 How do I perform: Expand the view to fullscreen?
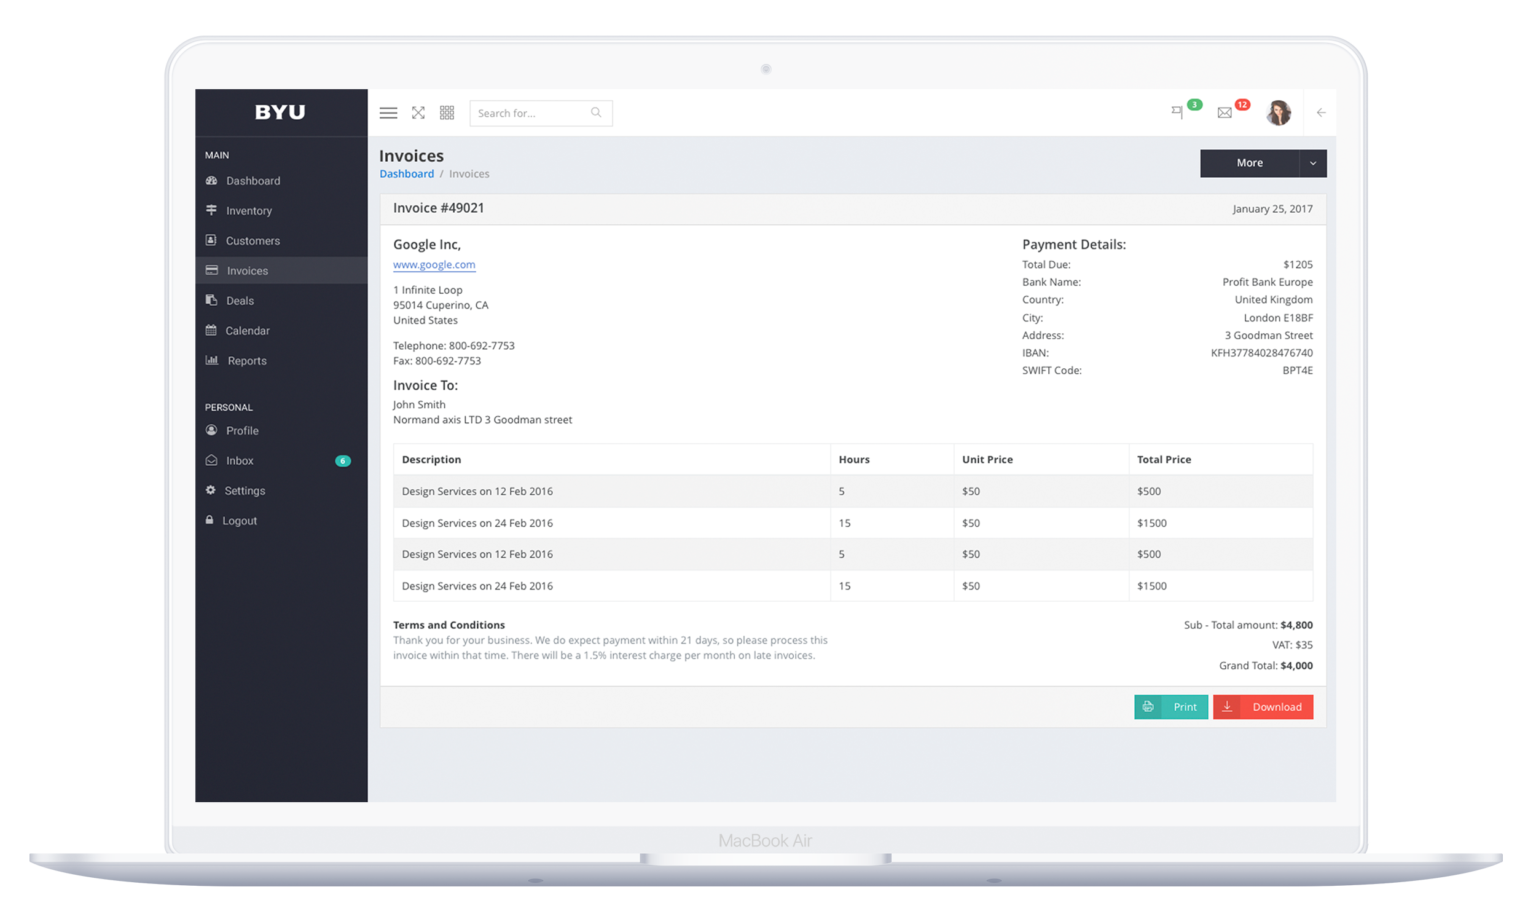coord(418,112)
